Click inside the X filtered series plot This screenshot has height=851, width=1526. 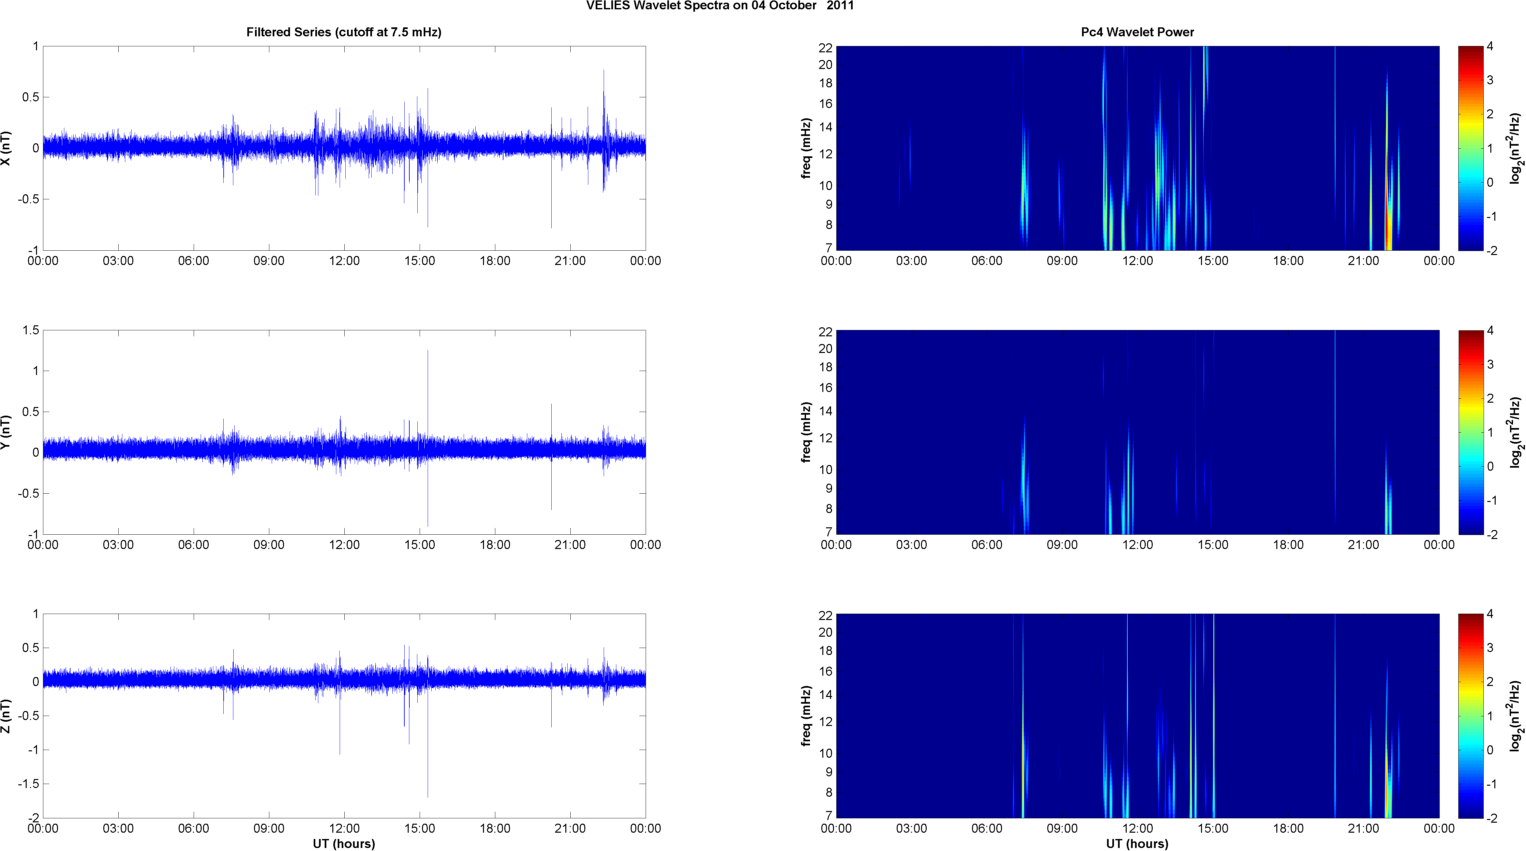[344, 148]
